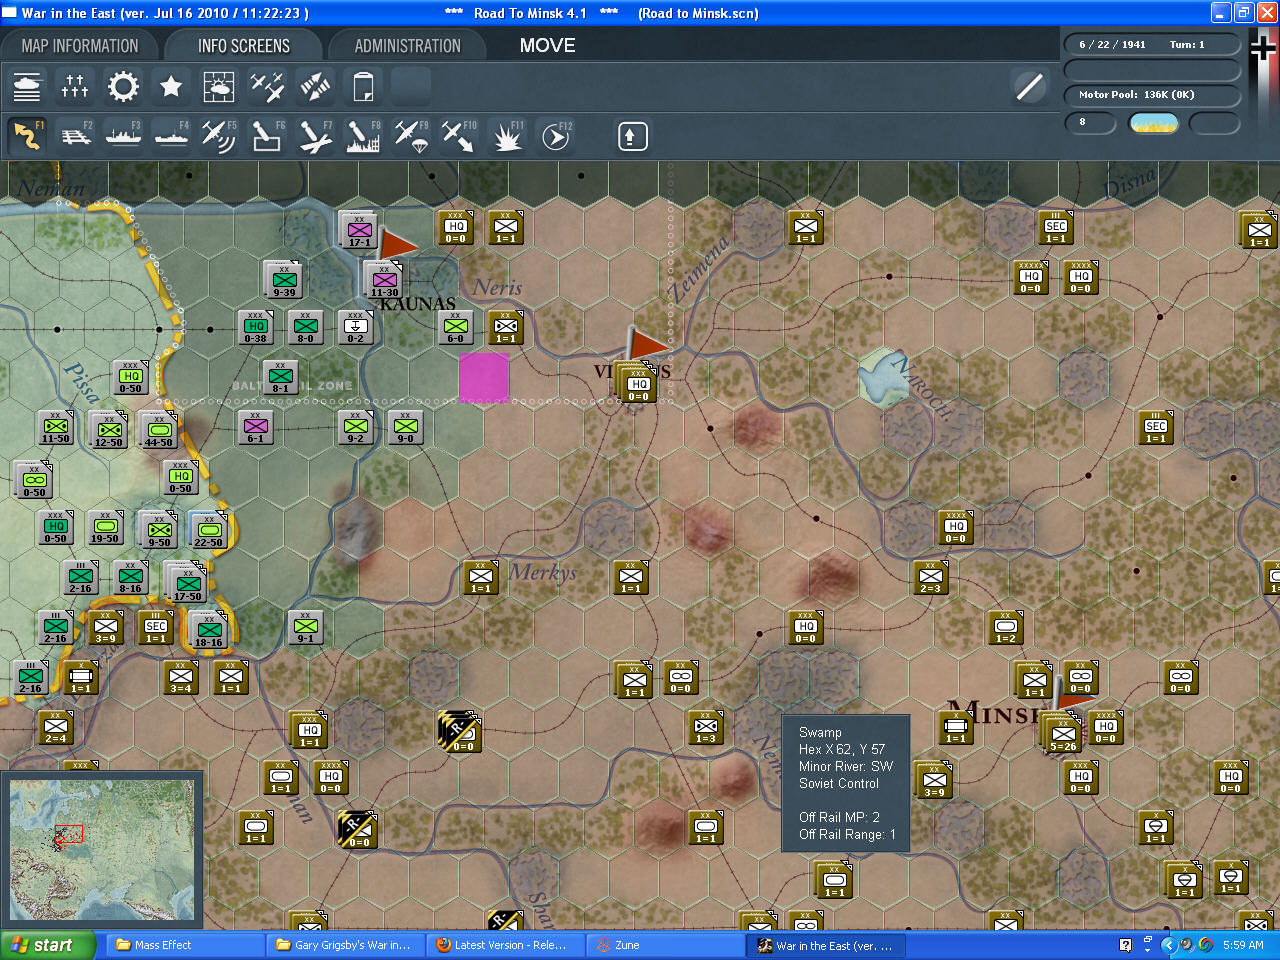Select the Soviet 5=26 stack near Minsk
Screen dimensions: 1280x960
point(1063,735)
